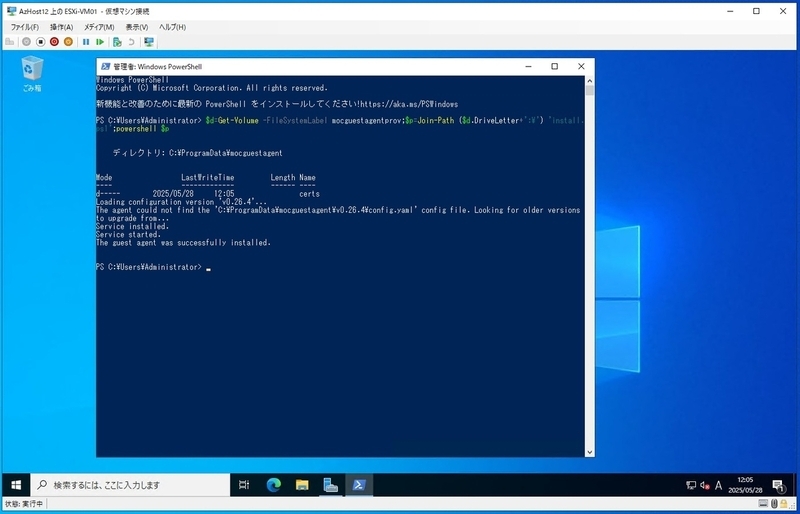Open Server Manager from the guest taskbar

tap(331, 485)
